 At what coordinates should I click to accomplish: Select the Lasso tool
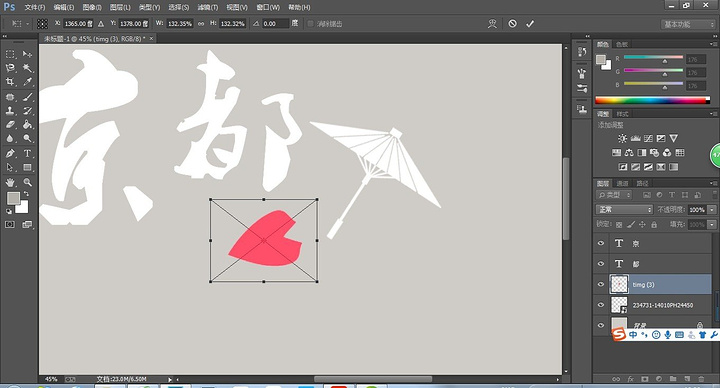point(10,68)
